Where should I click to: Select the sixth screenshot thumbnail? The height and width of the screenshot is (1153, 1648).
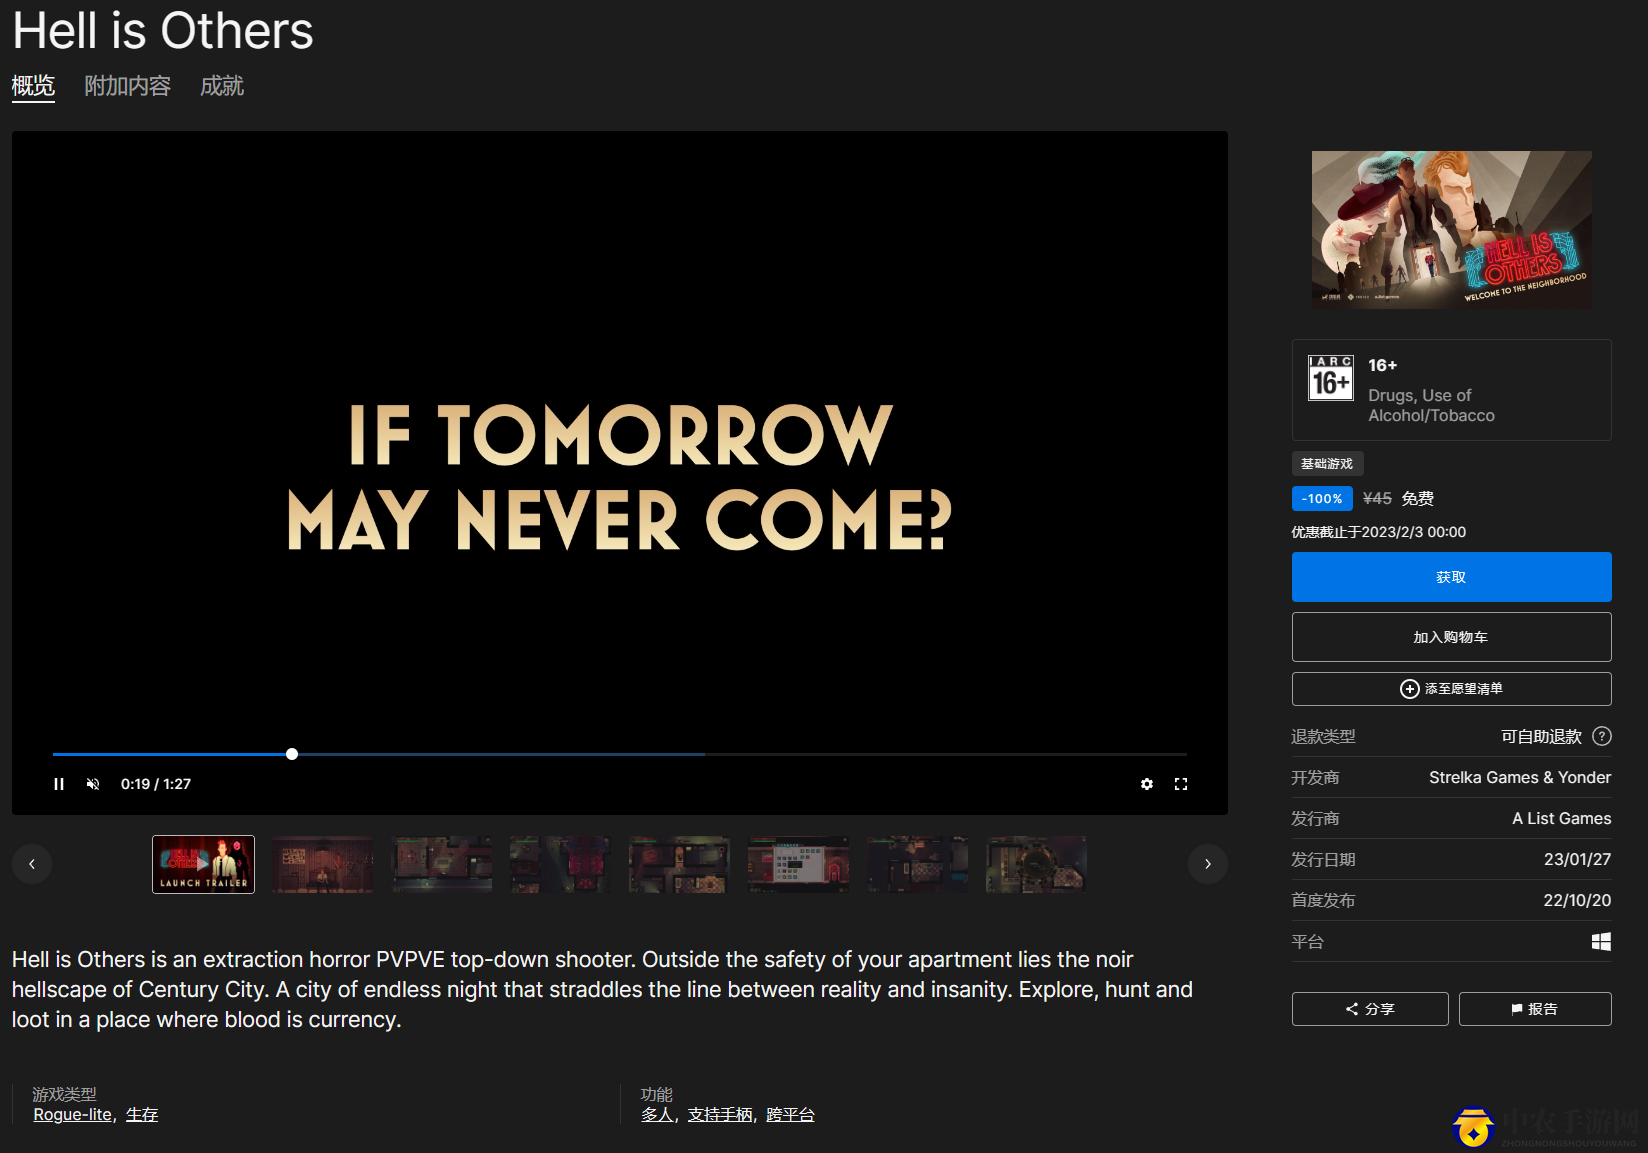click(x=798, y=864)
